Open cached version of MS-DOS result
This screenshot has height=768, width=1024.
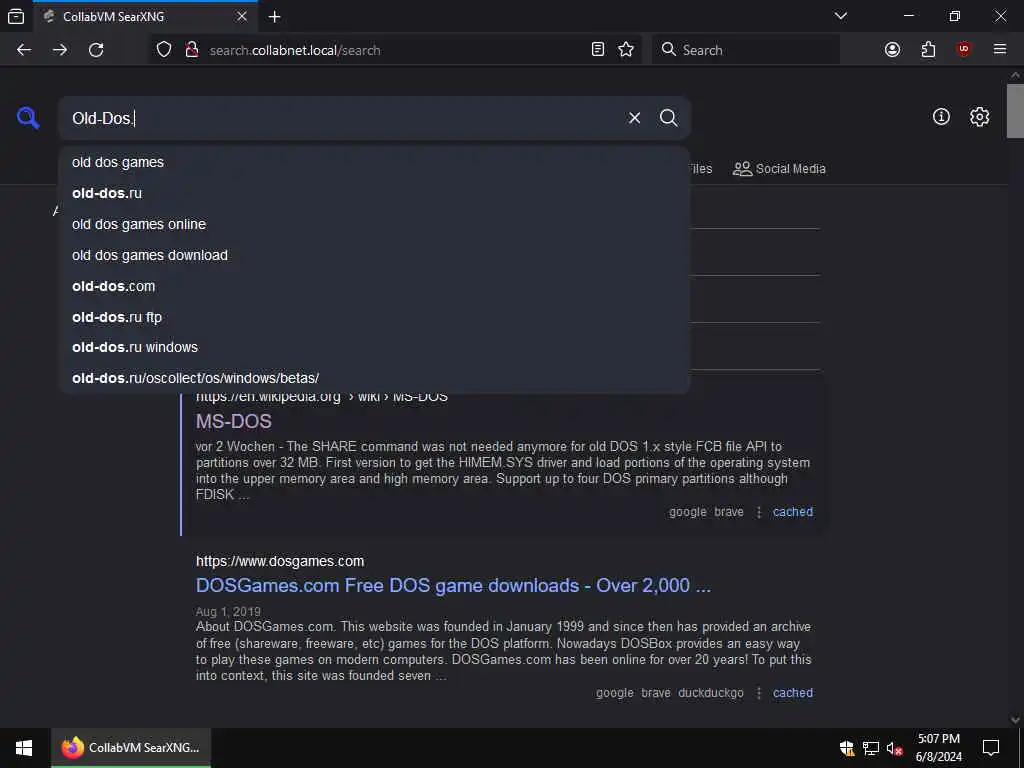click(793, 512)
